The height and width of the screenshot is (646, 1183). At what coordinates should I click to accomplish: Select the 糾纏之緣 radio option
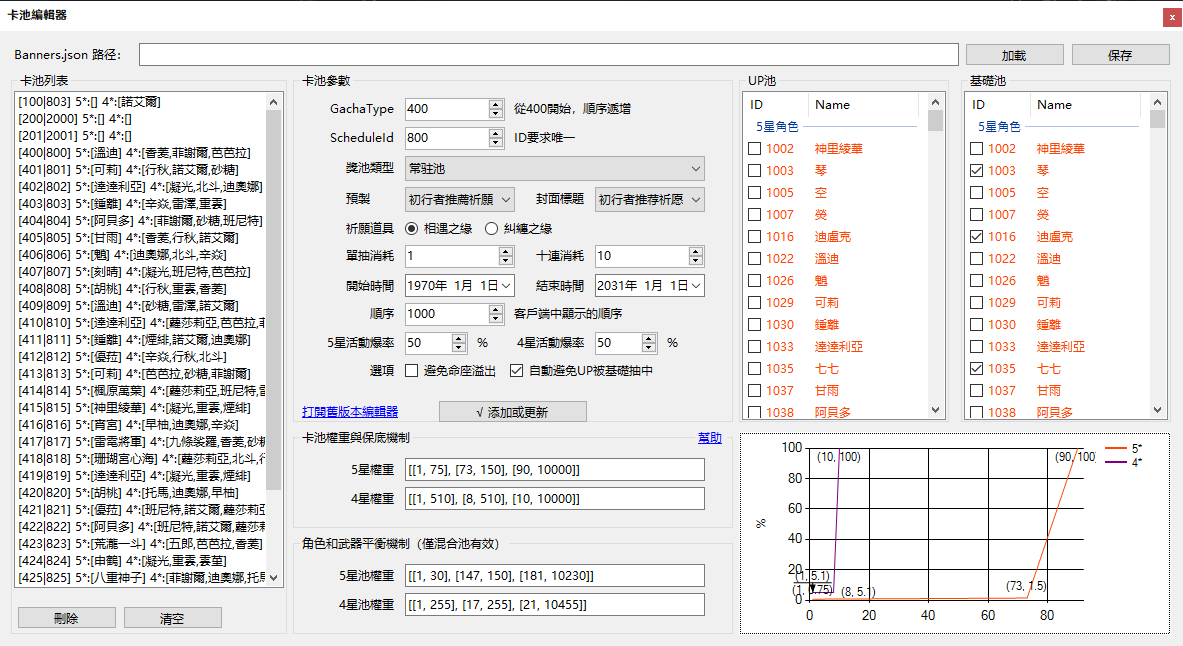coord(491,228)
